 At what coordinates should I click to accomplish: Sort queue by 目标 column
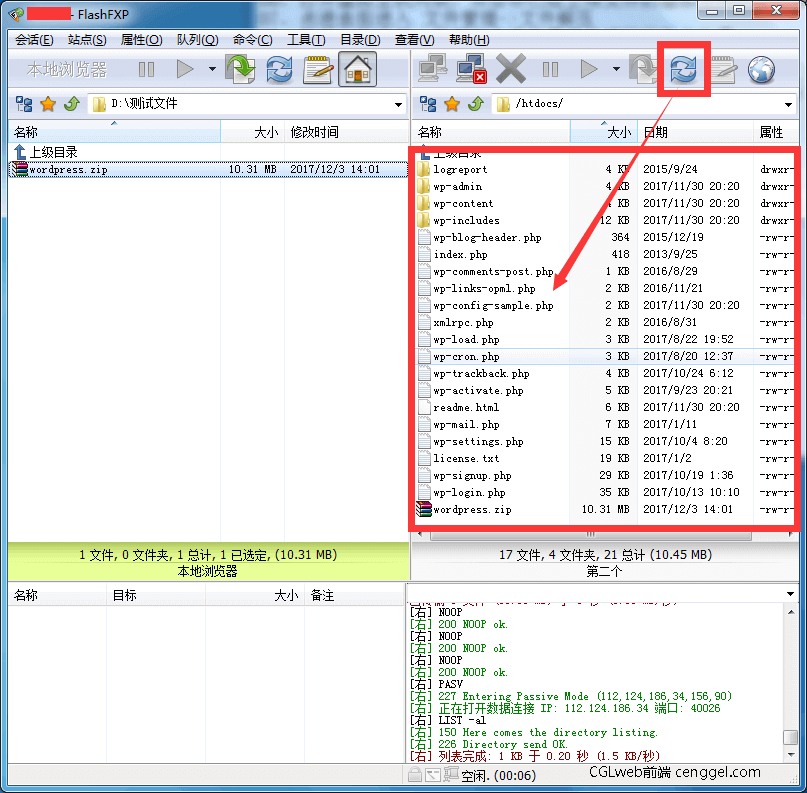pyautogui.click(x=156, y=595)
